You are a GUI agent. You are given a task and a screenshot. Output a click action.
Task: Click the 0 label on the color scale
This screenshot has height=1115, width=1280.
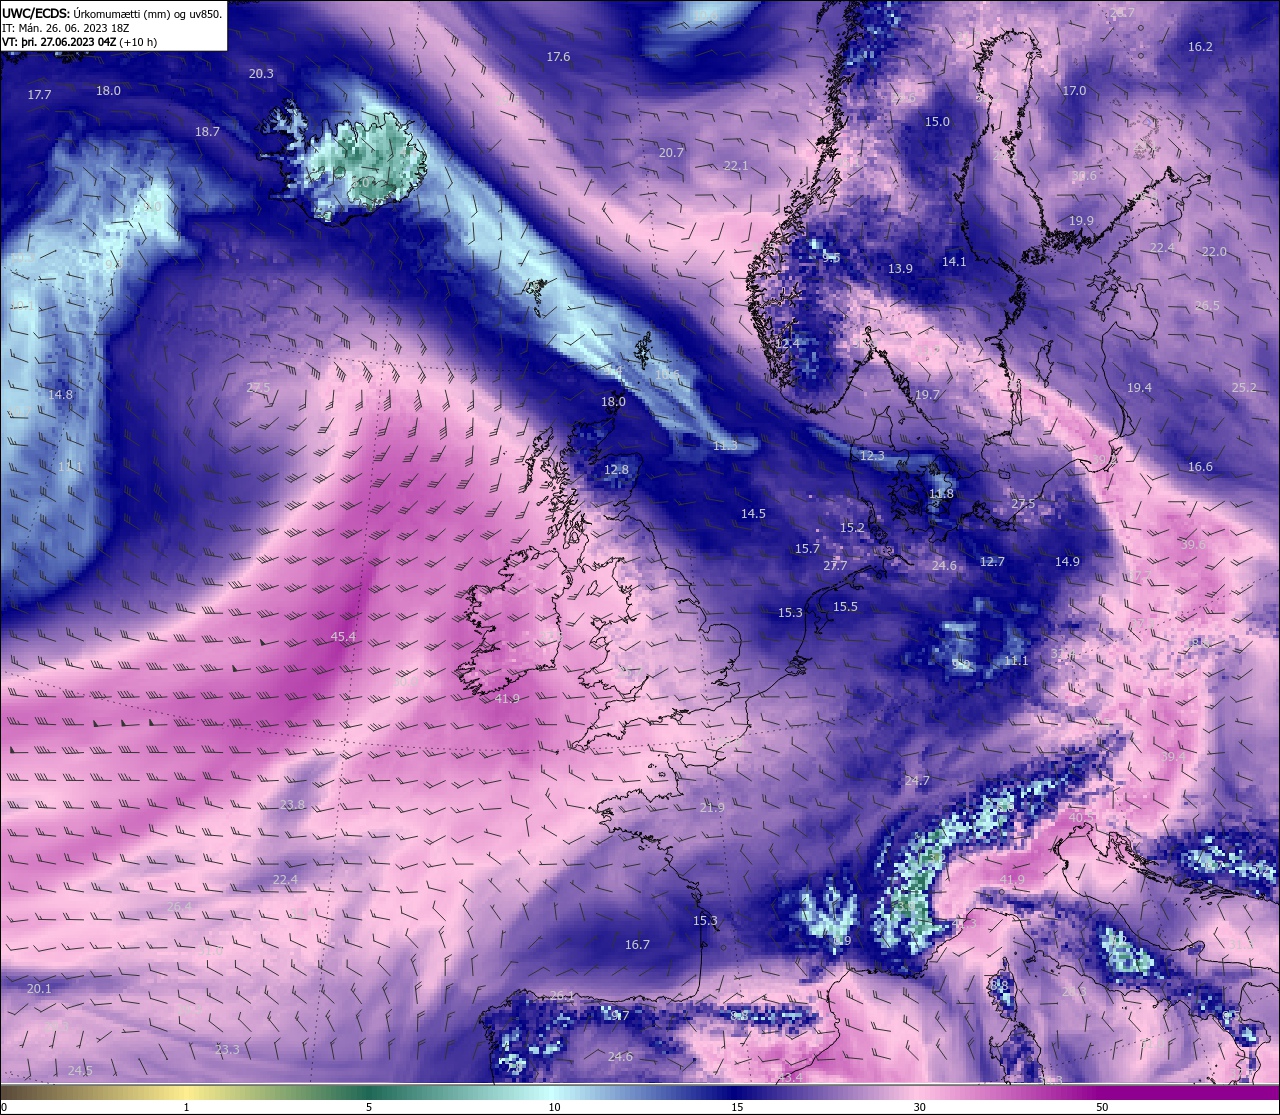[4, 1107]
